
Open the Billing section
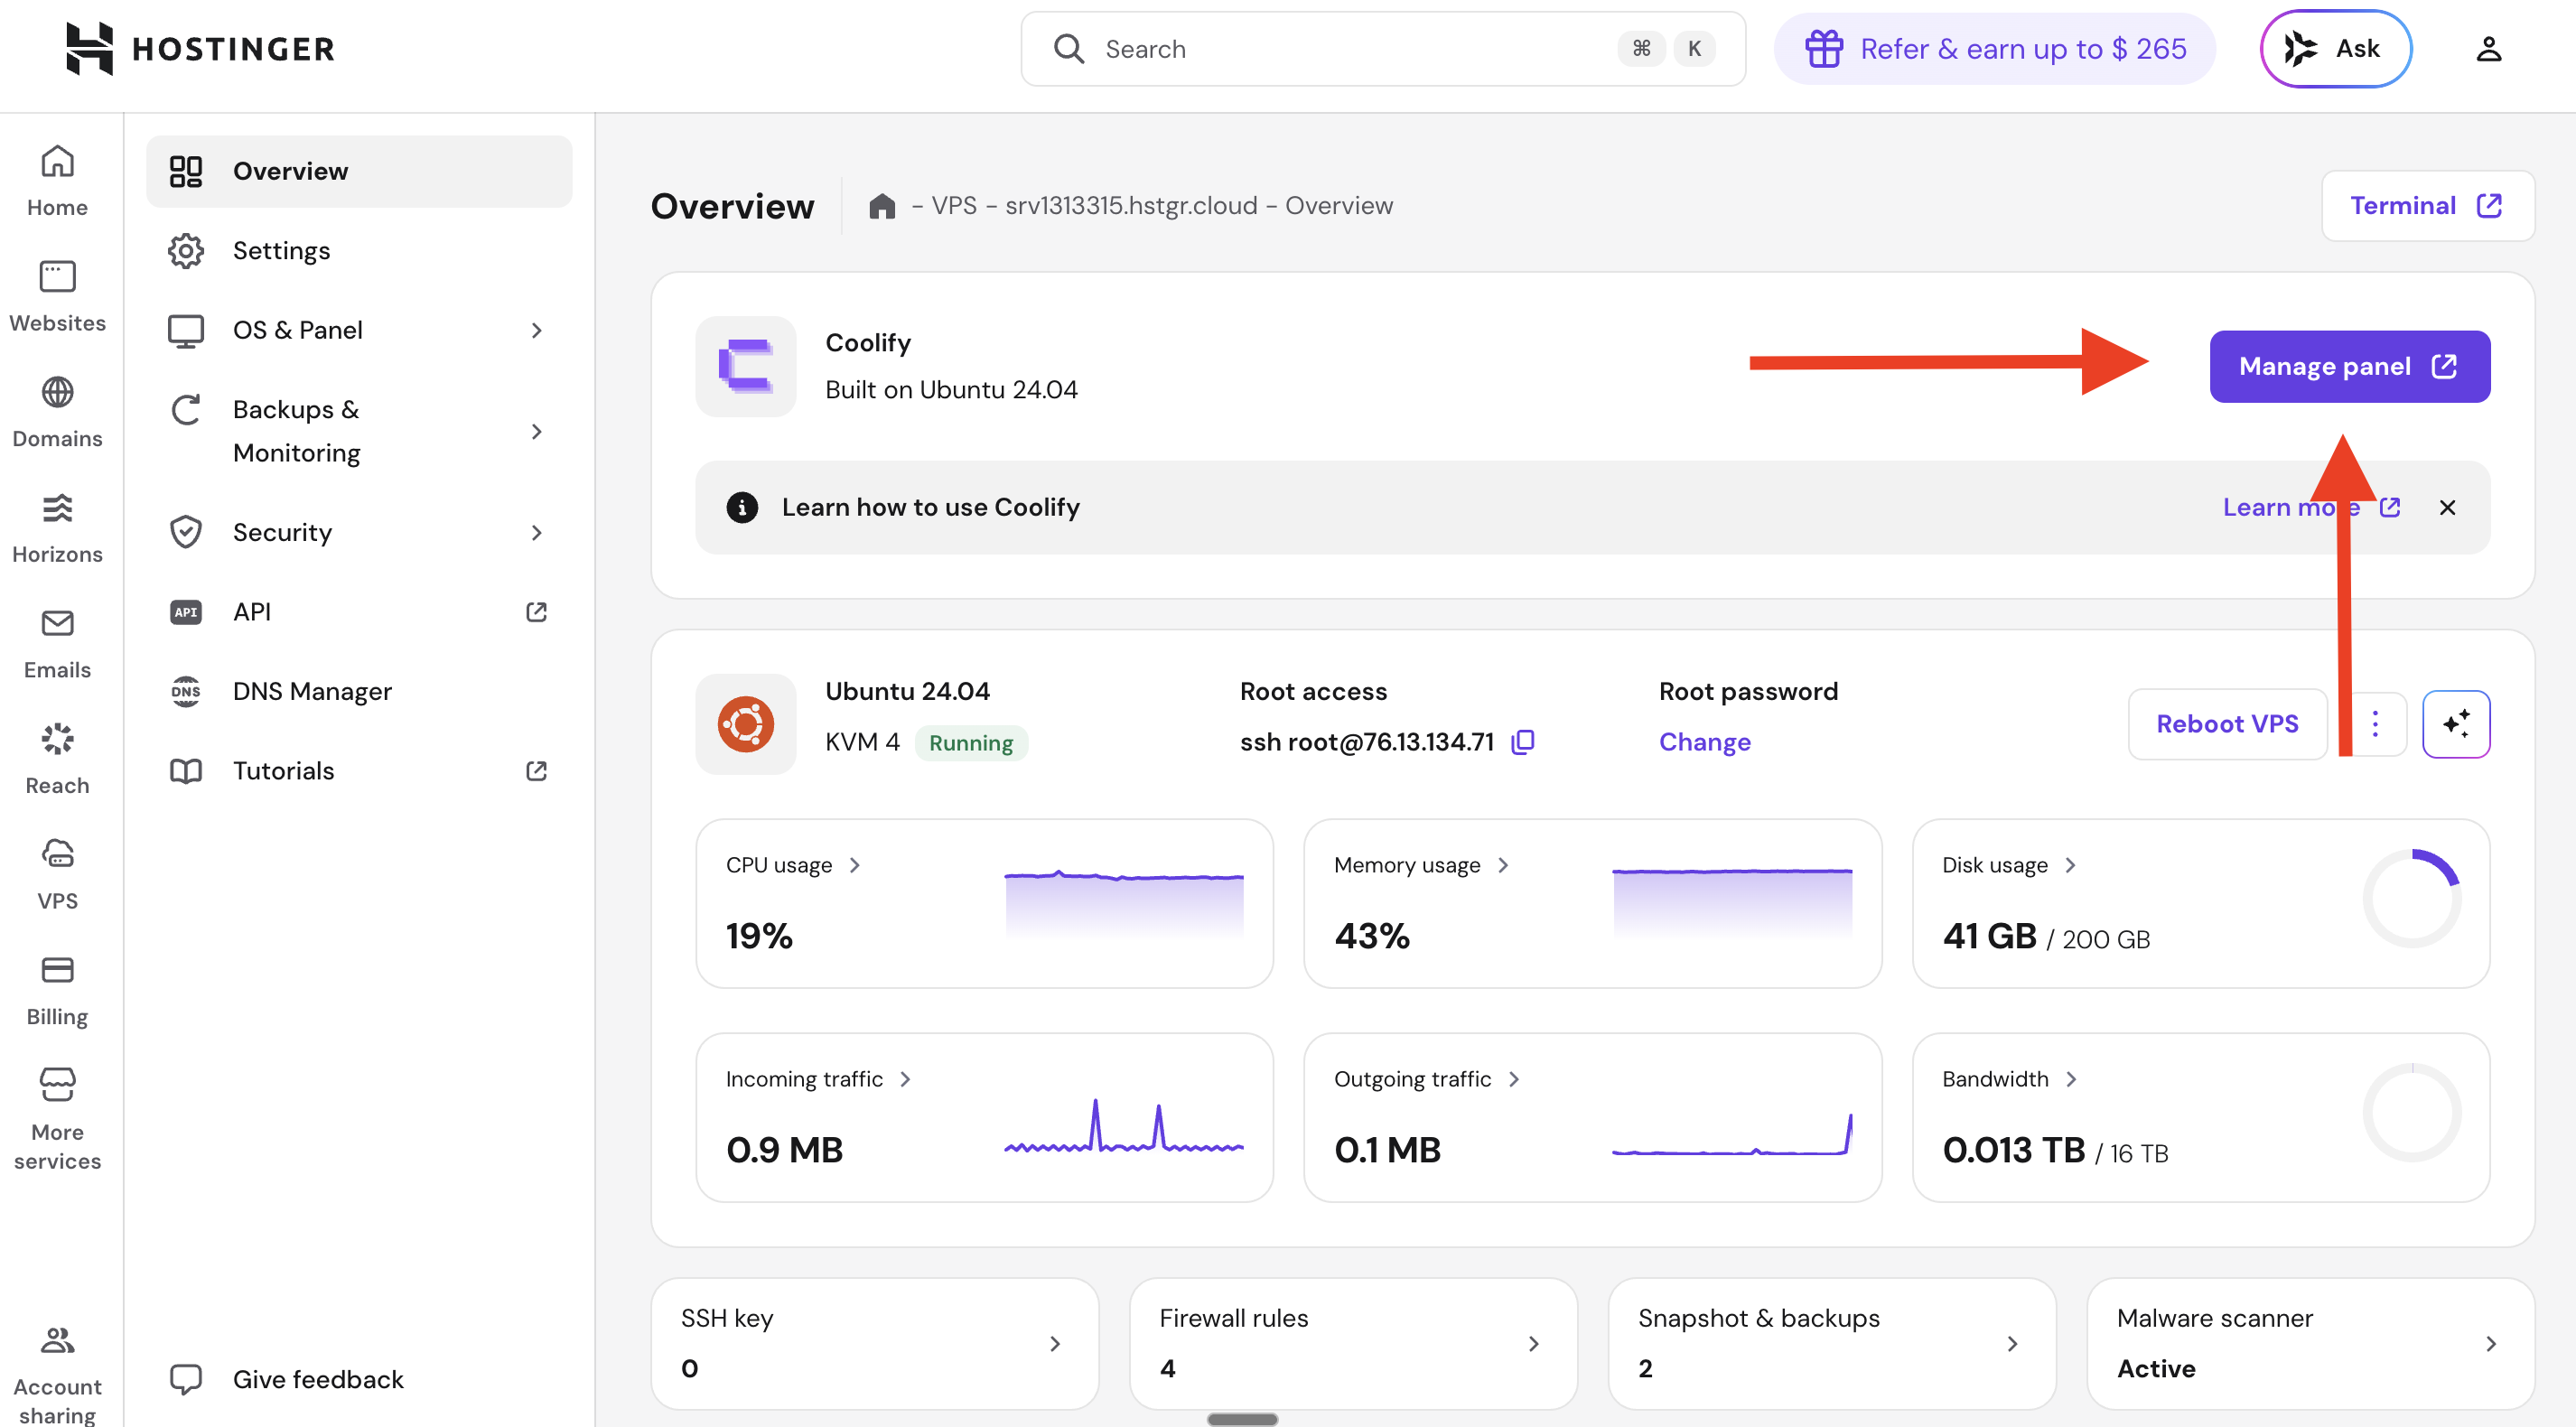click(56, 989)
